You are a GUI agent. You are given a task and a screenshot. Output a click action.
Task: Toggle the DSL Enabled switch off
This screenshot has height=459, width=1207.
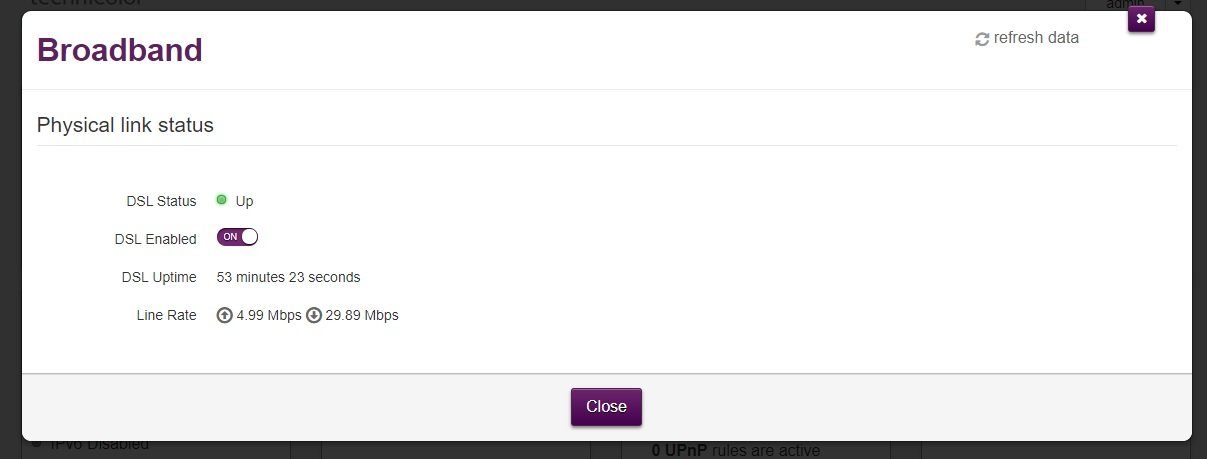coord(238,237)
